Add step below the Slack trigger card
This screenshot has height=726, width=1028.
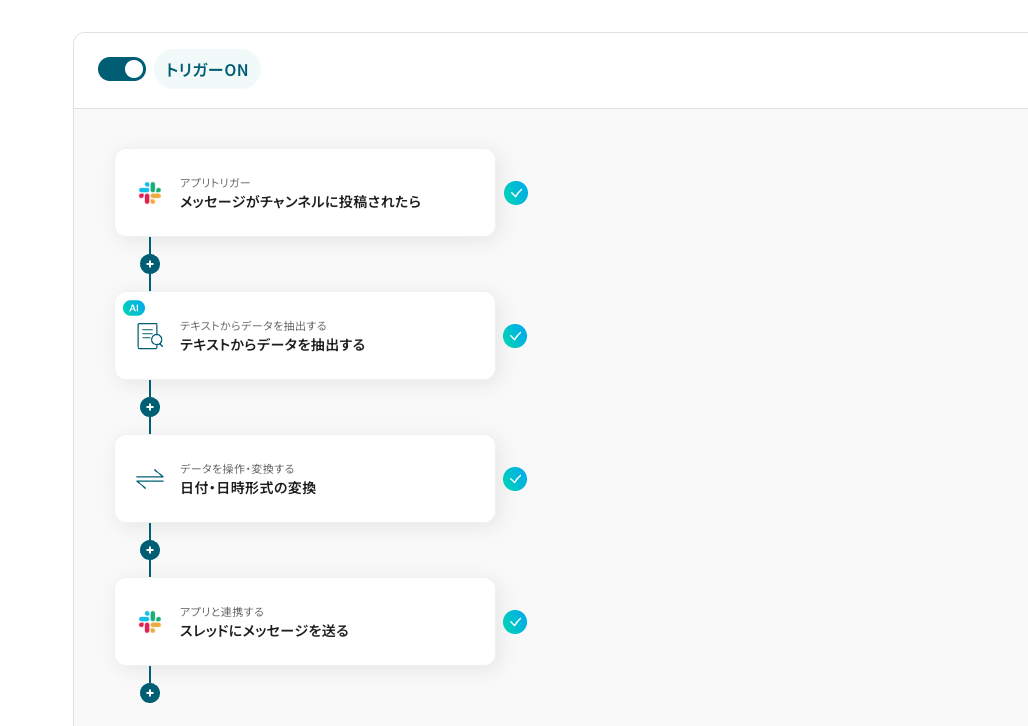pos(150,264)
